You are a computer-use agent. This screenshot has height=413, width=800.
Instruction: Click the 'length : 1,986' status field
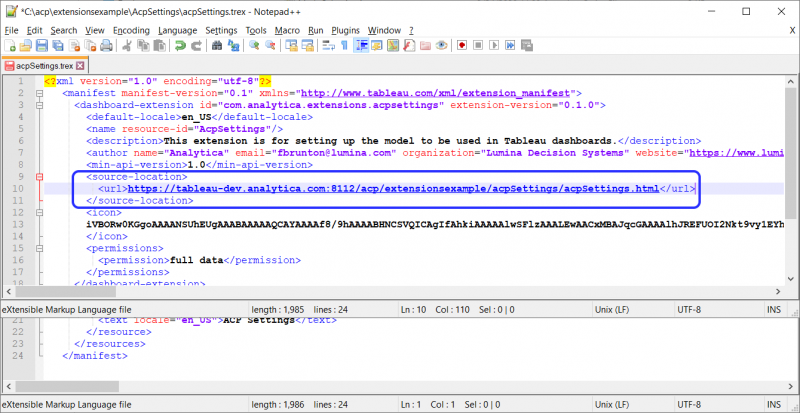tap(278, 404)
